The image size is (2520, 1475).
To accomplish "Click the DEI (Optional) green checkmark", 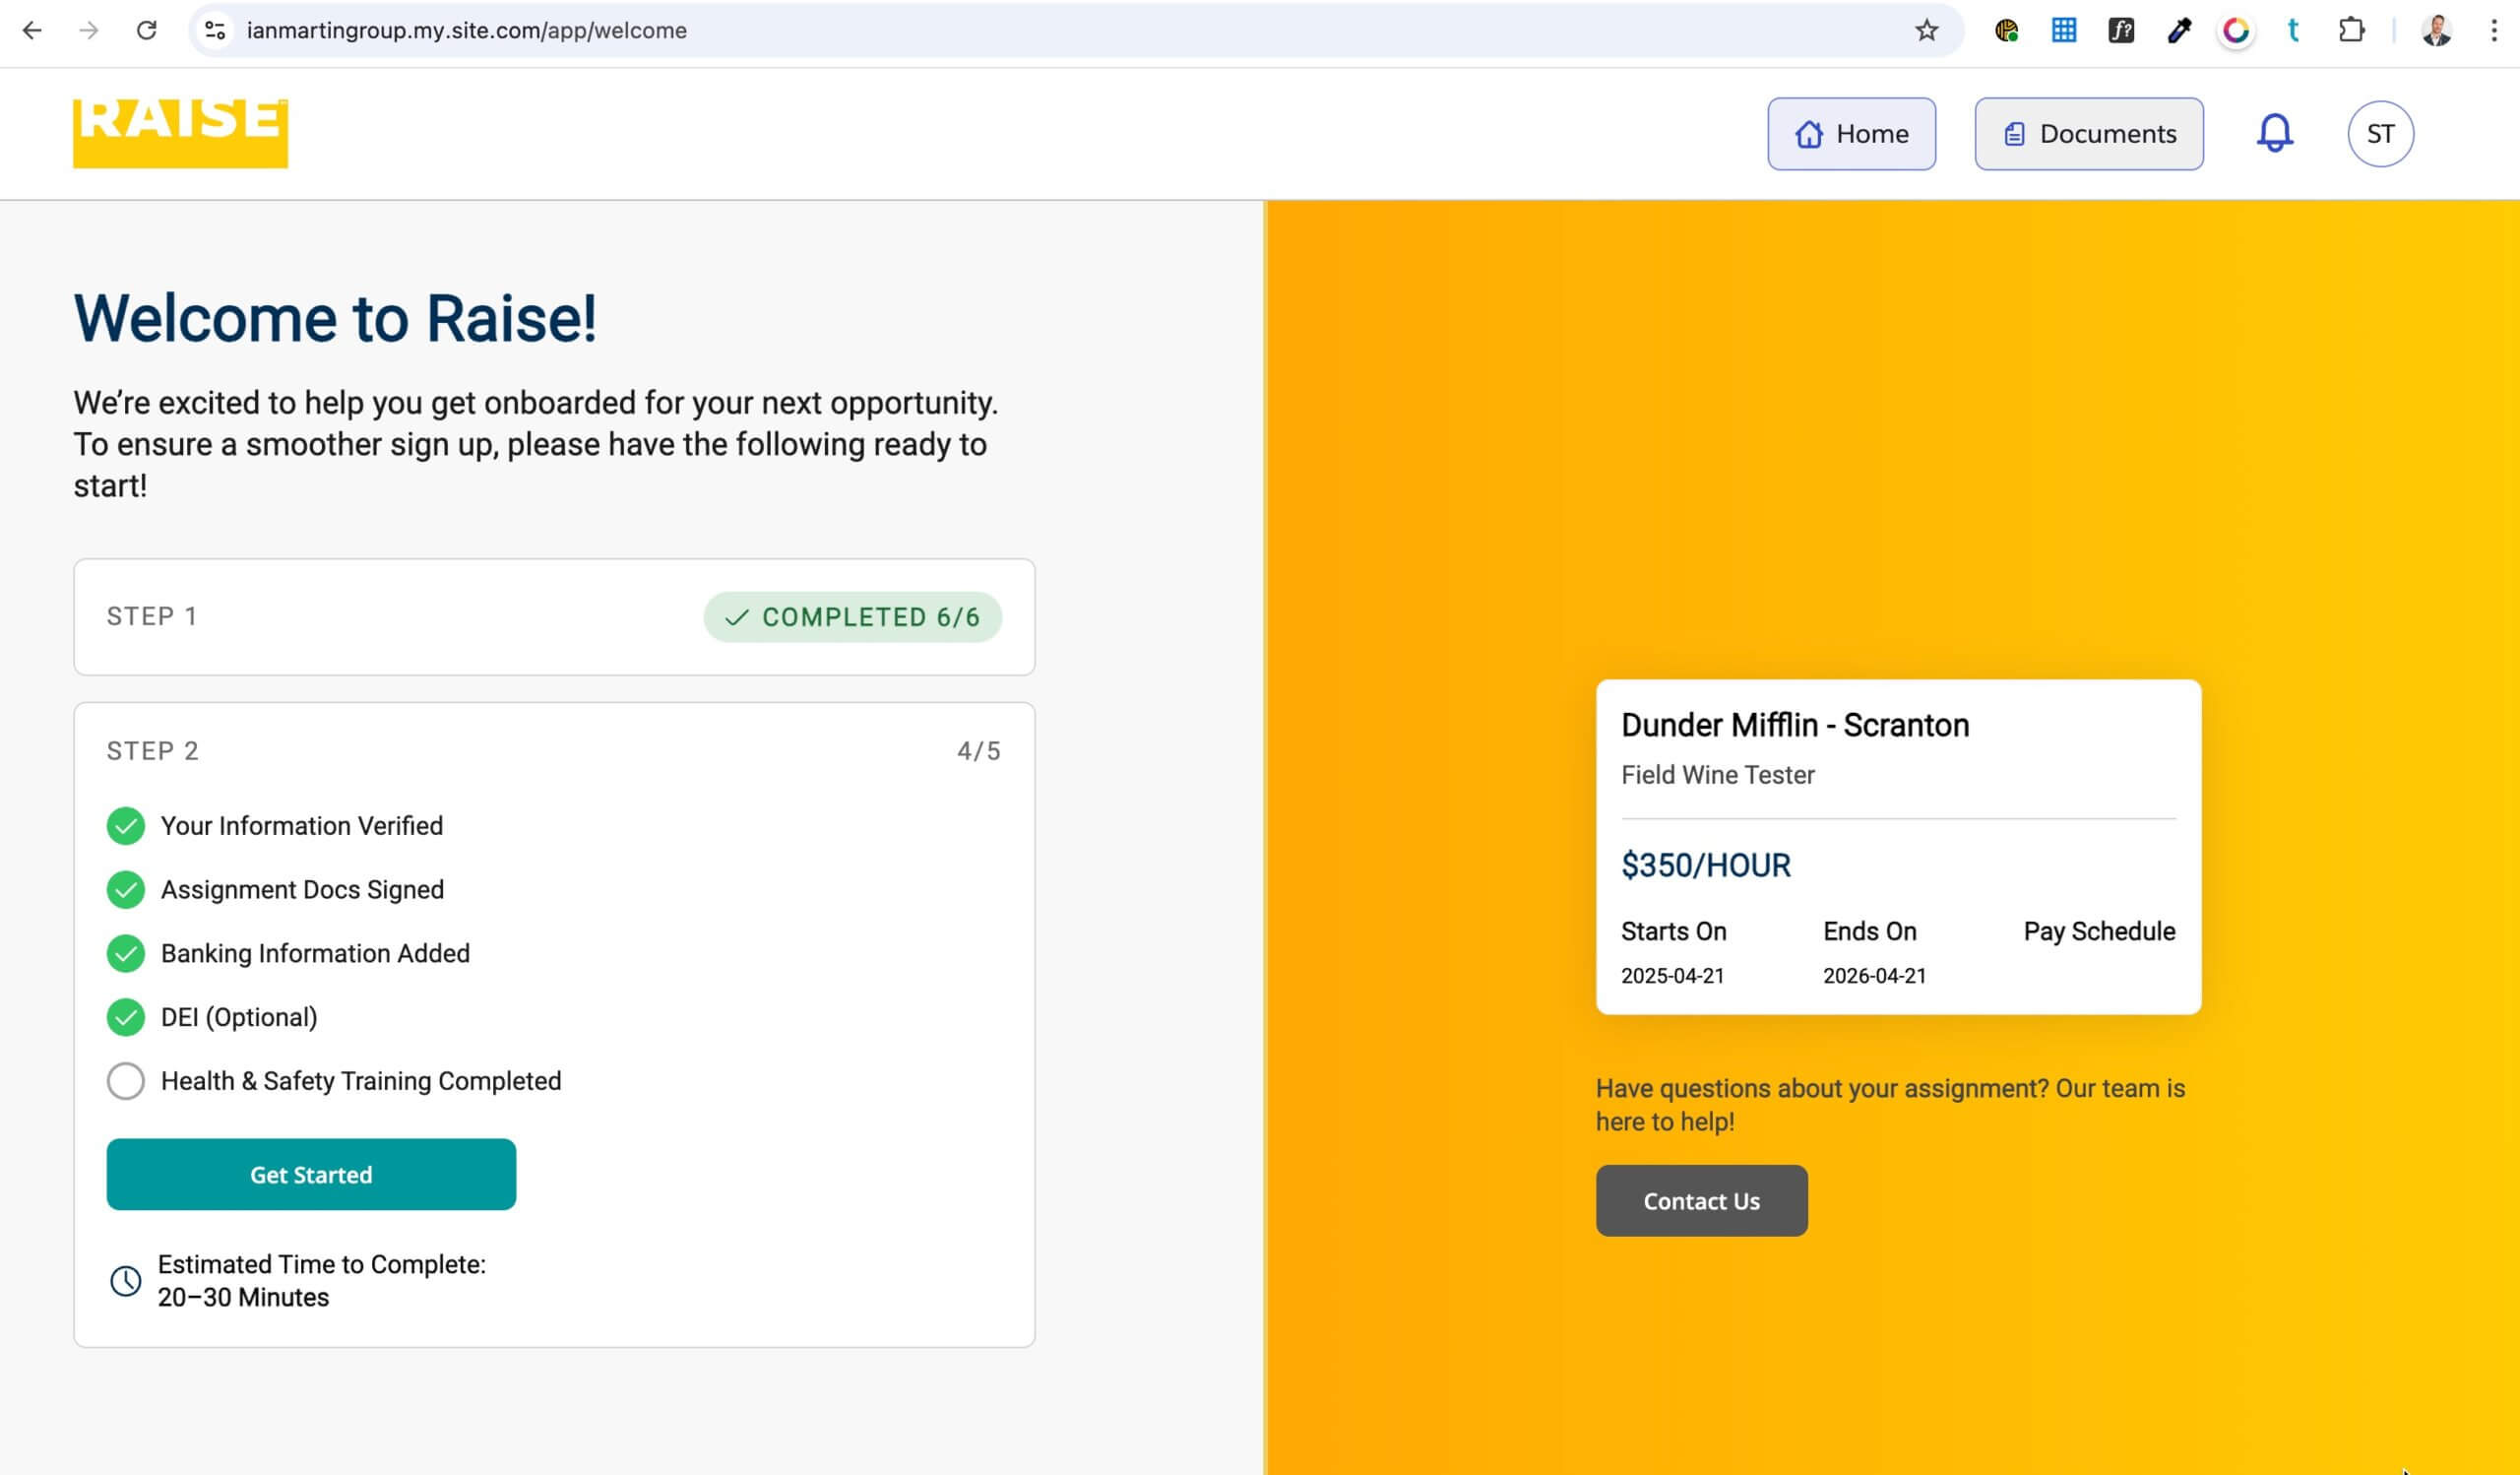I will [126, 1017].
